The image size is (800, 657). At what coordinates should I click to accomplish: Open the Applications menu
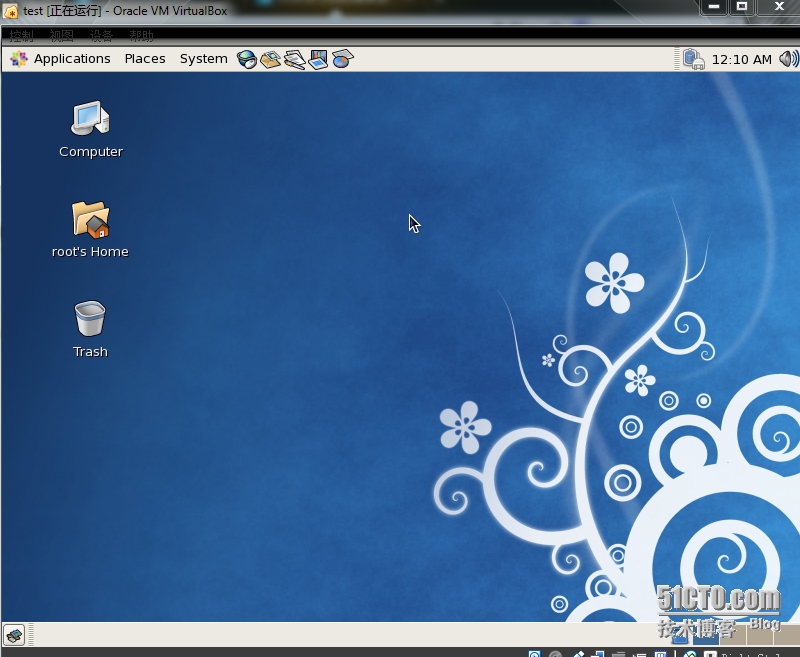pyautogui.click(x=72, y=59)
